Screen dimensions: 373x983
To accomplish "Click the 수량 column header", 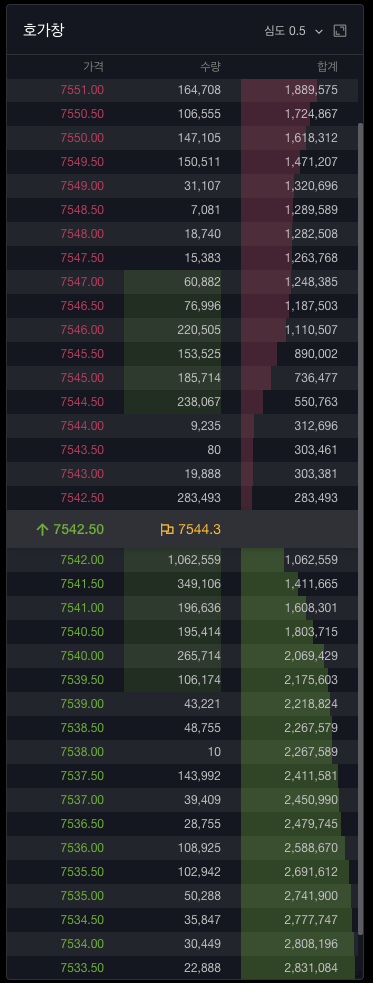I will [x=211, y=66].
